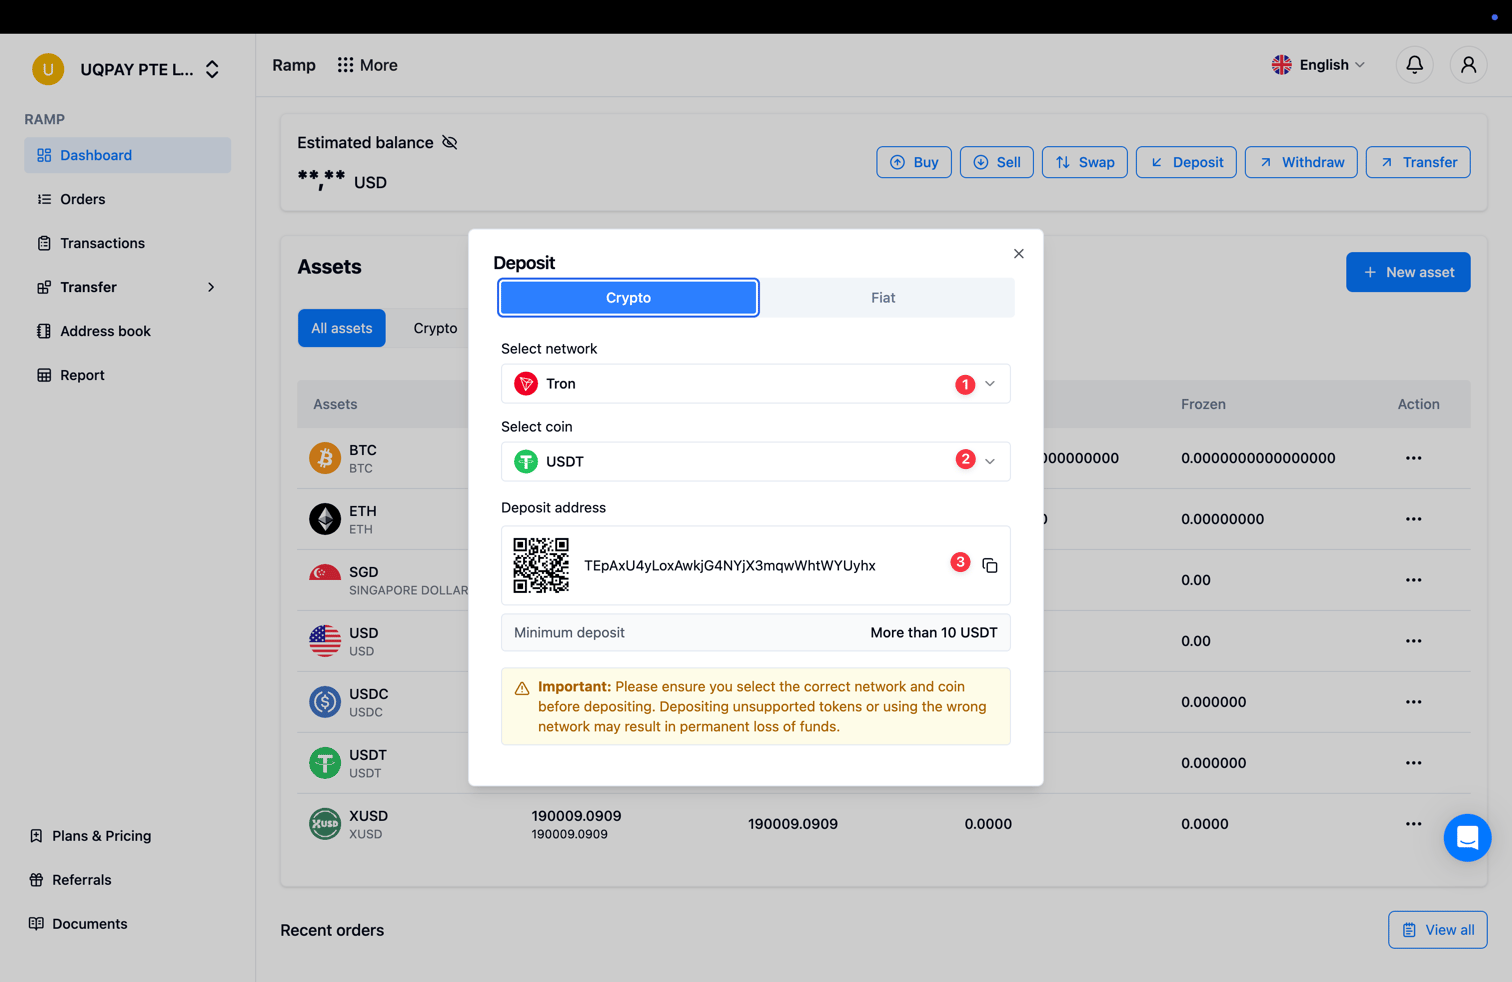Open the user profile icon
Image resolution: width=1512 pixels, height=982 pixels.
(x=1468, y=65)
